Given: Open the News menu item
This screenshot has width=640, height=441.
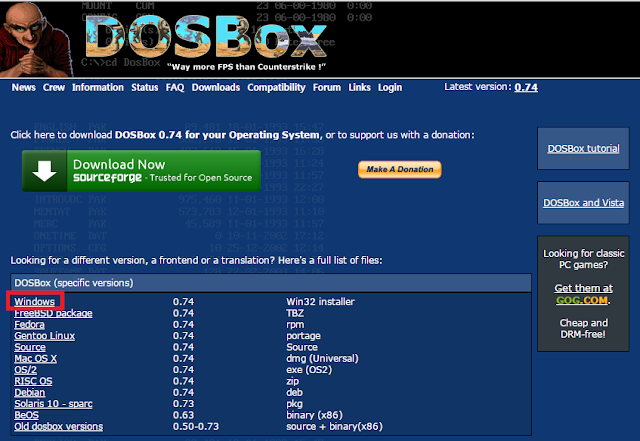Looking at the screenshot, I should click(23, 88).
